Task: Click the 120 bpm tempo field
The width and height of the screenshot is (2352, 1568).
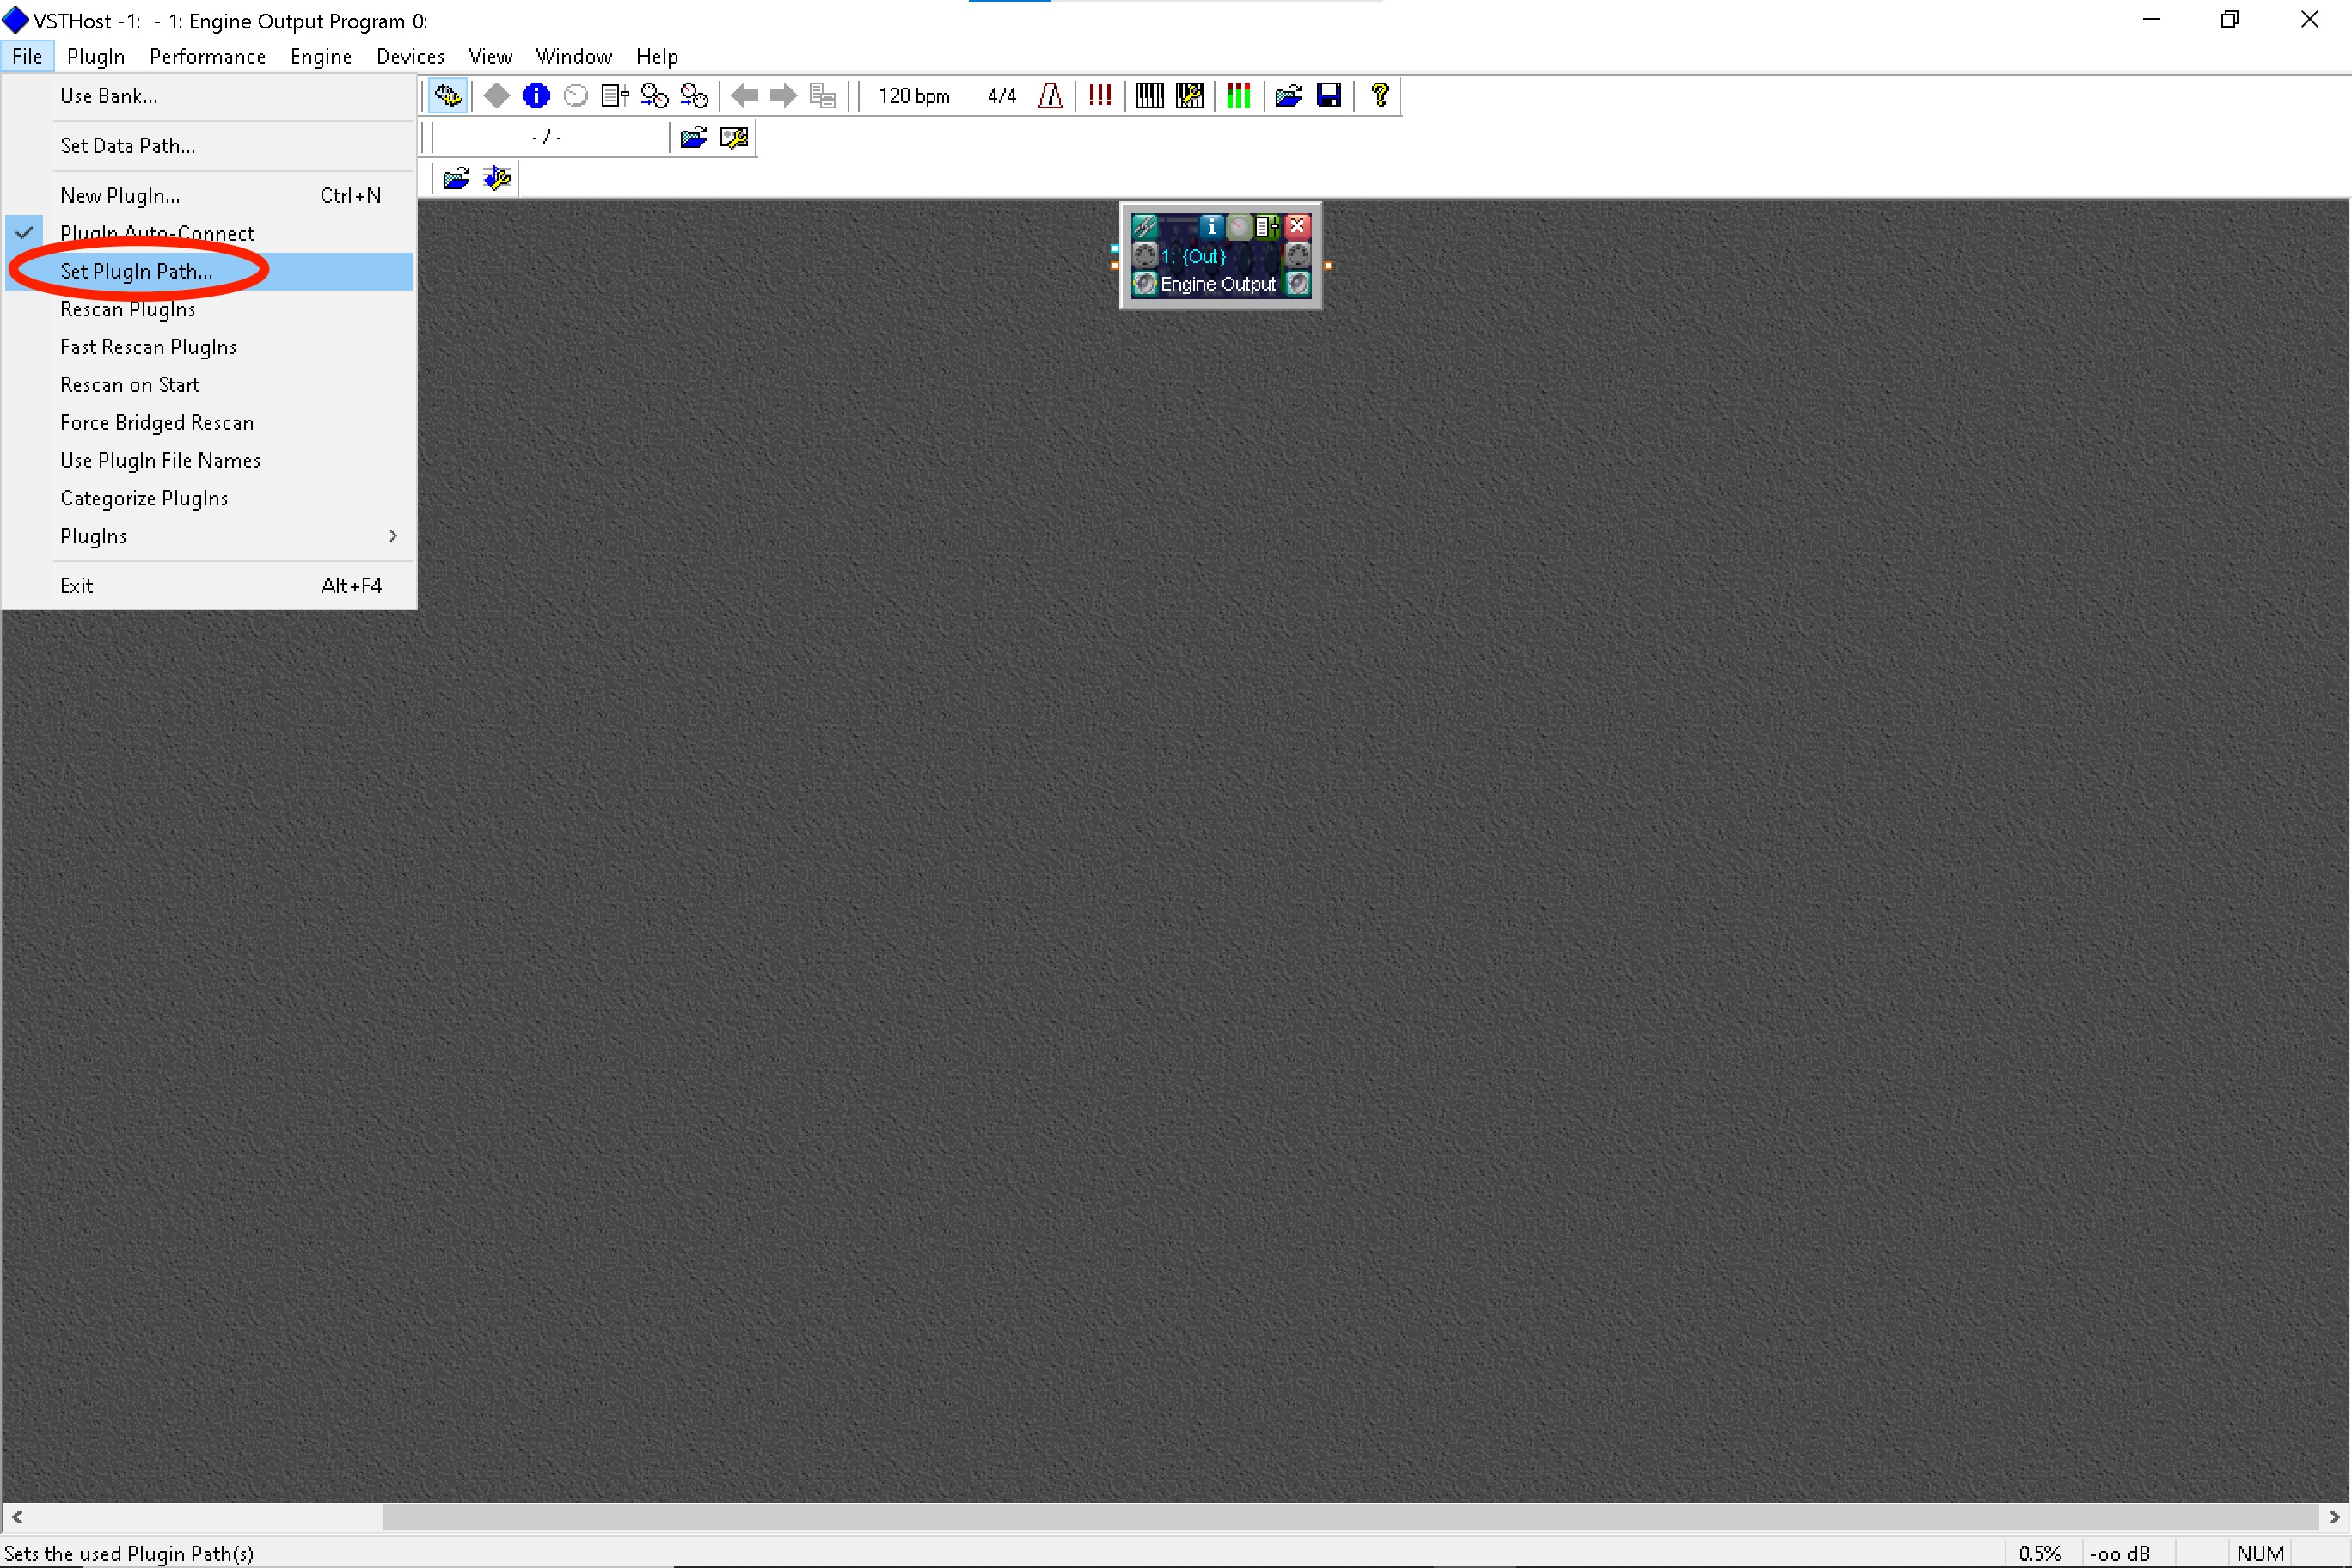Action: (914, 96)
